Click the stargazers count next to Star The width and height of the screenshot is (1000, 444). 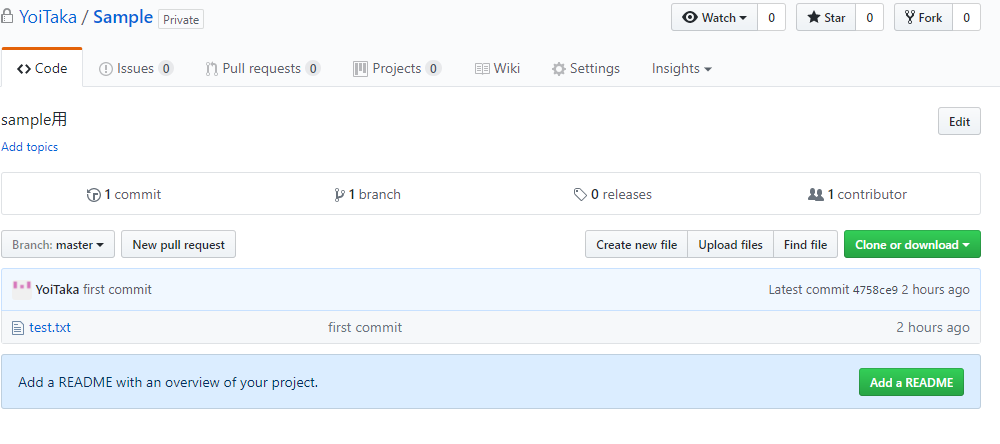coord(869,17)
